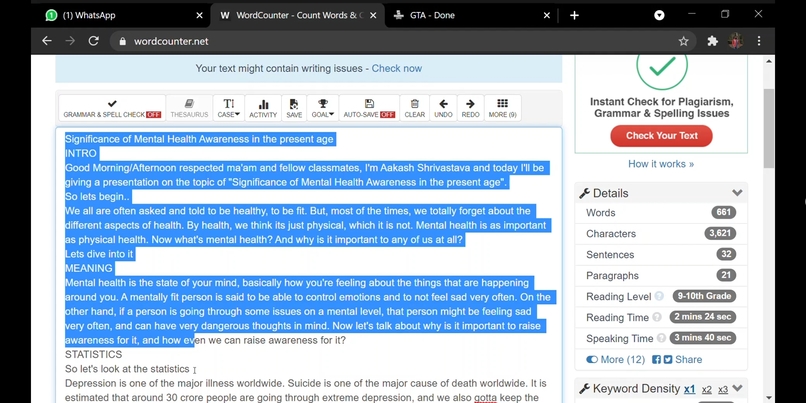This screenshot has width=806, height=403.
Task: Open the Thesaurus tool
Action: point(189,108)
